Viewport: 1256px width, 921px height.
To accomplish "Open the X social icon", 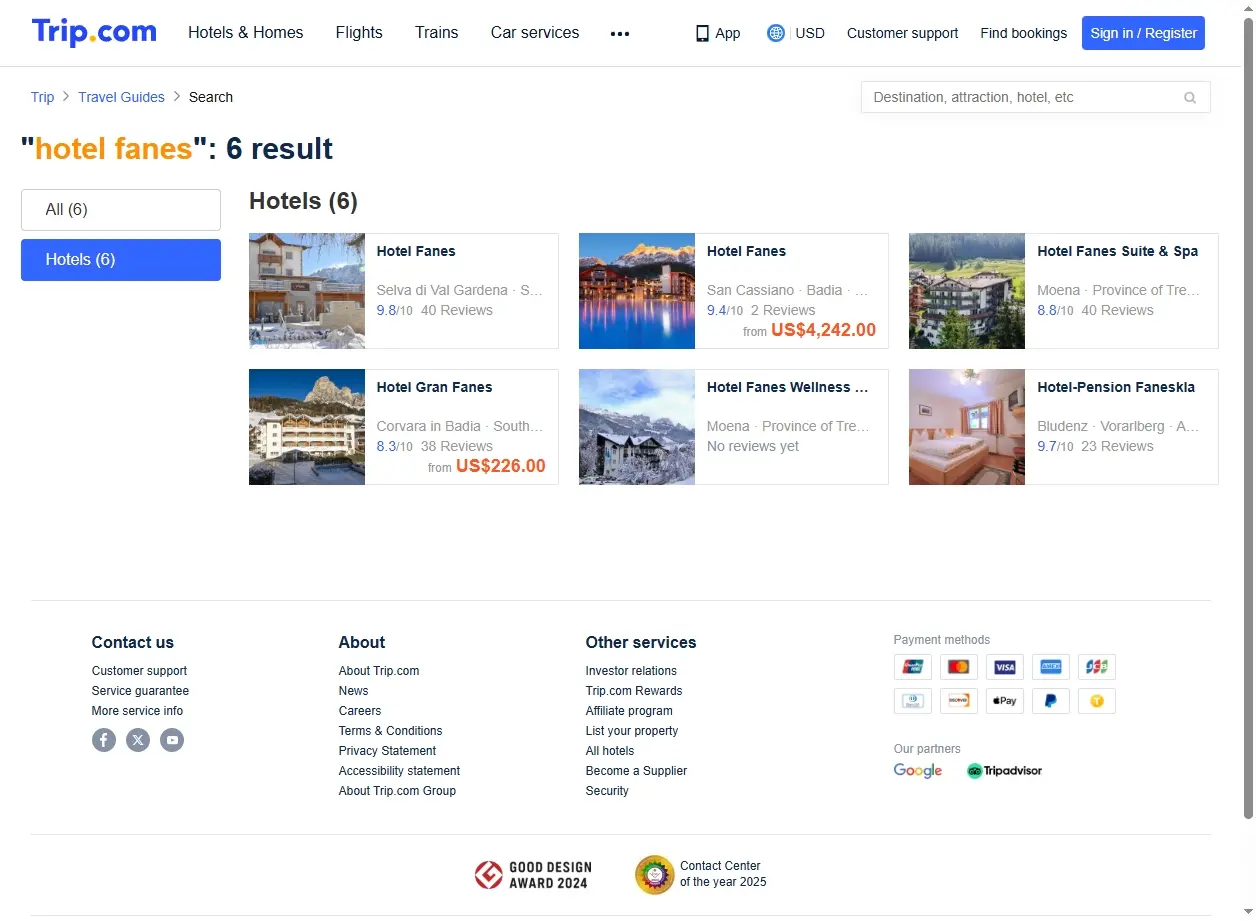I will (x=138, y=740).
